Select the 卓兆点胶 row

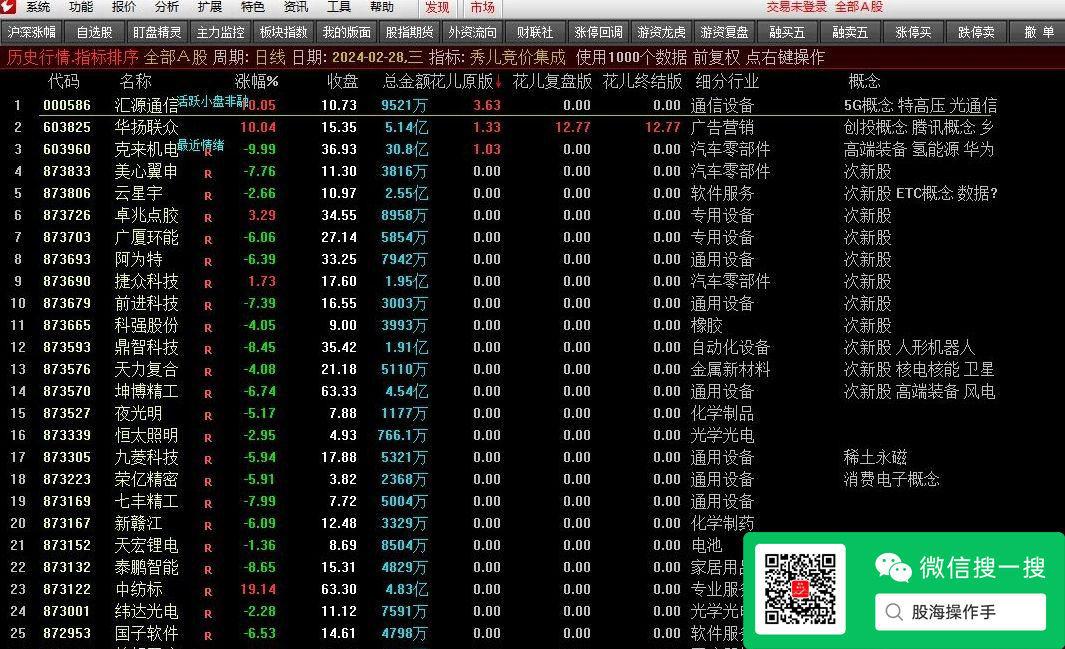point(532,215)
